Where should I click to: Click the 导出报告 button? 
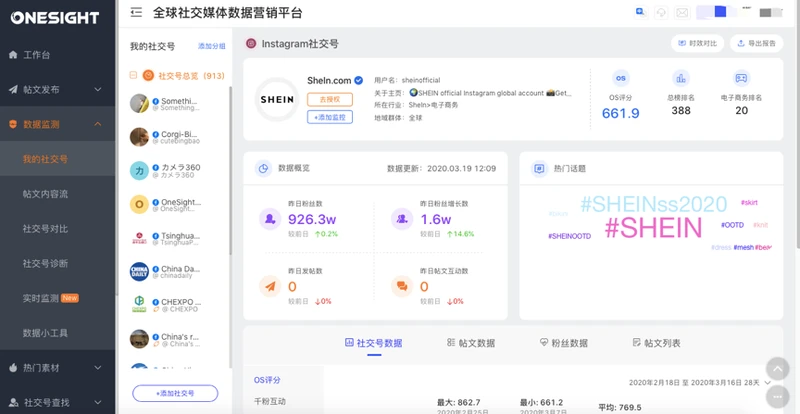(756, 44)
